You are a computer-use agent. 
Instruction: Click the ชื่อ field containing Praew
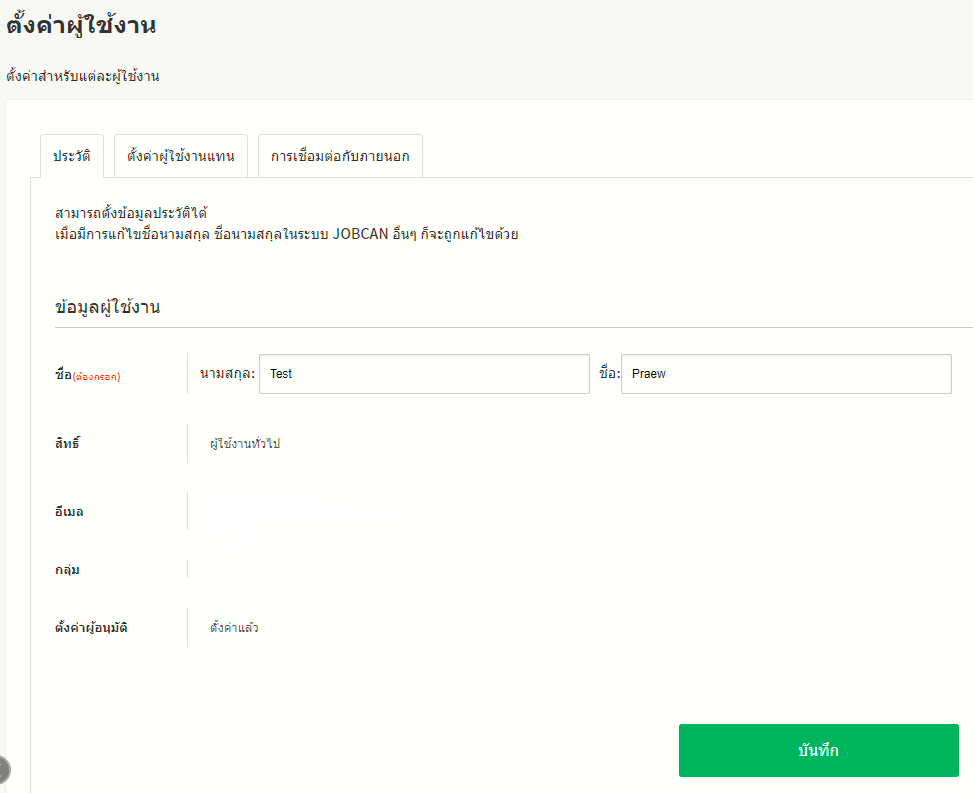coord(785,374)
